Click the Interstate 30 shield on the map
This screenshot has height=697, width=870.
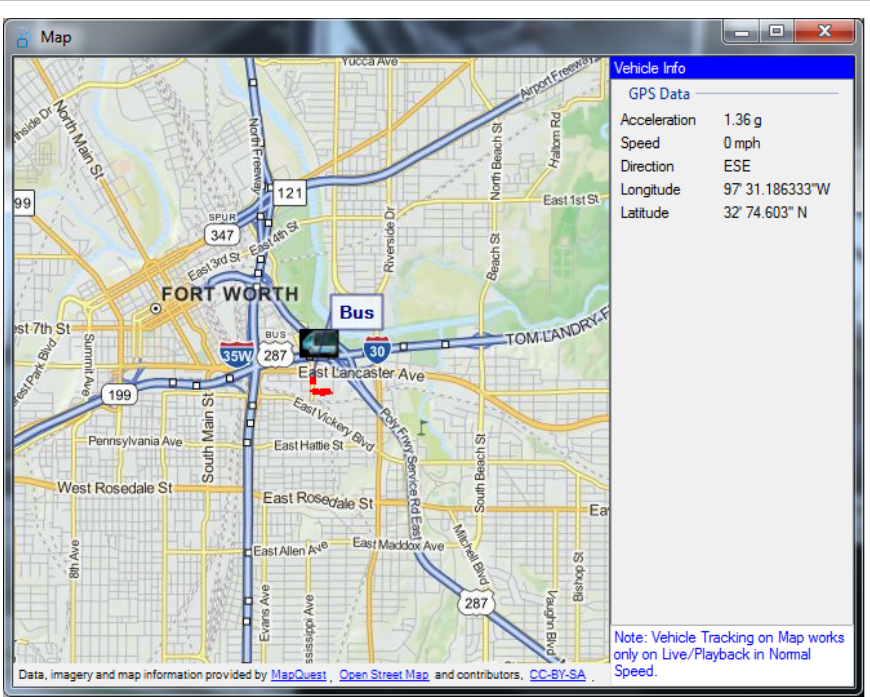[x=377, y=350]
